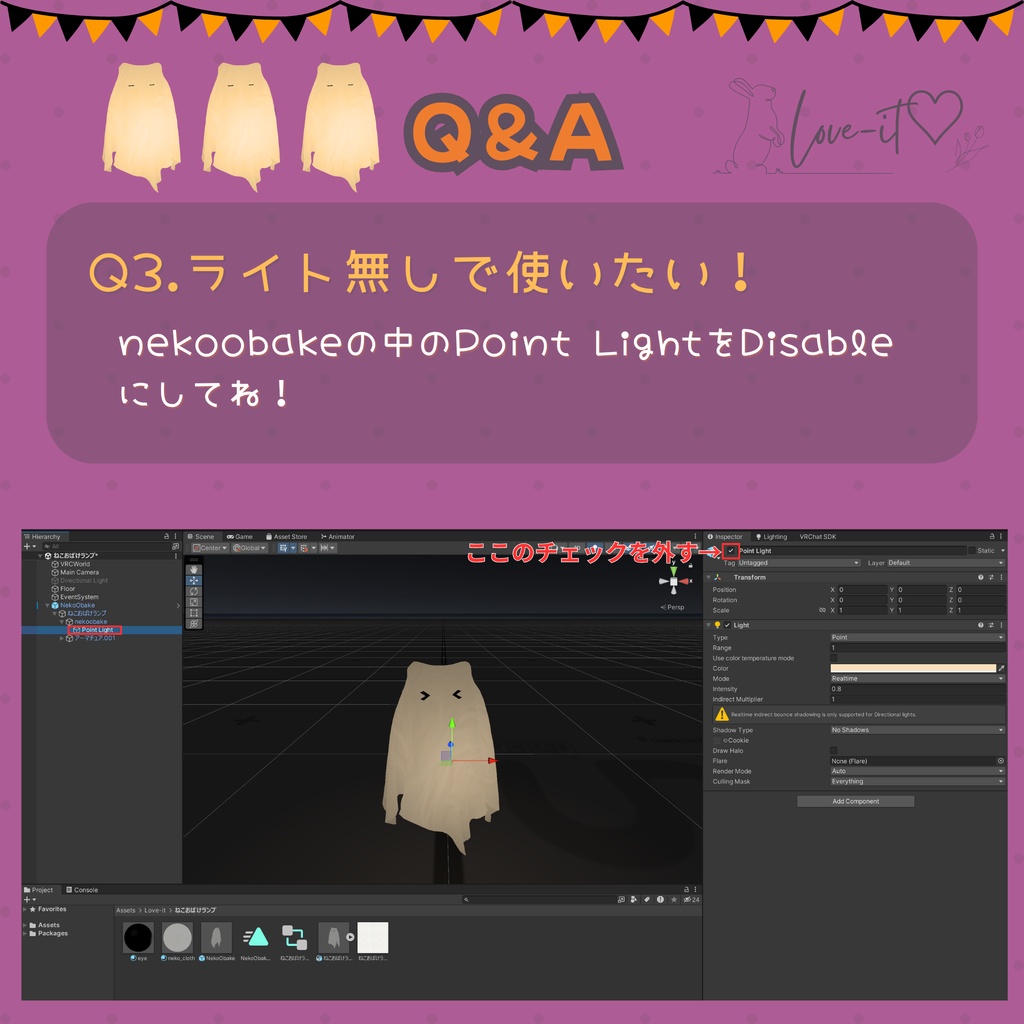Open the Culling Mask dropdown
Screen dimensions: 1024x1024
pyautogui.click(x=917, y=782)
